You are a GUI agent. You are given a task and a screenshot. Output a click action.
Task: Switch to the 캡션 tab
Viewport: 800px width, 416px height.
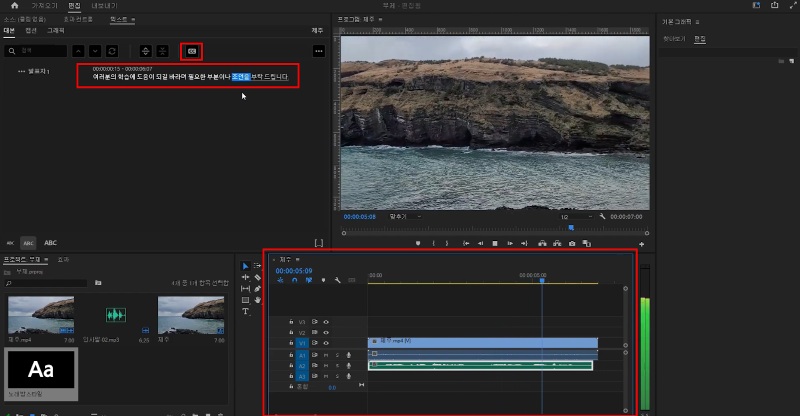(x=31, y=30)
